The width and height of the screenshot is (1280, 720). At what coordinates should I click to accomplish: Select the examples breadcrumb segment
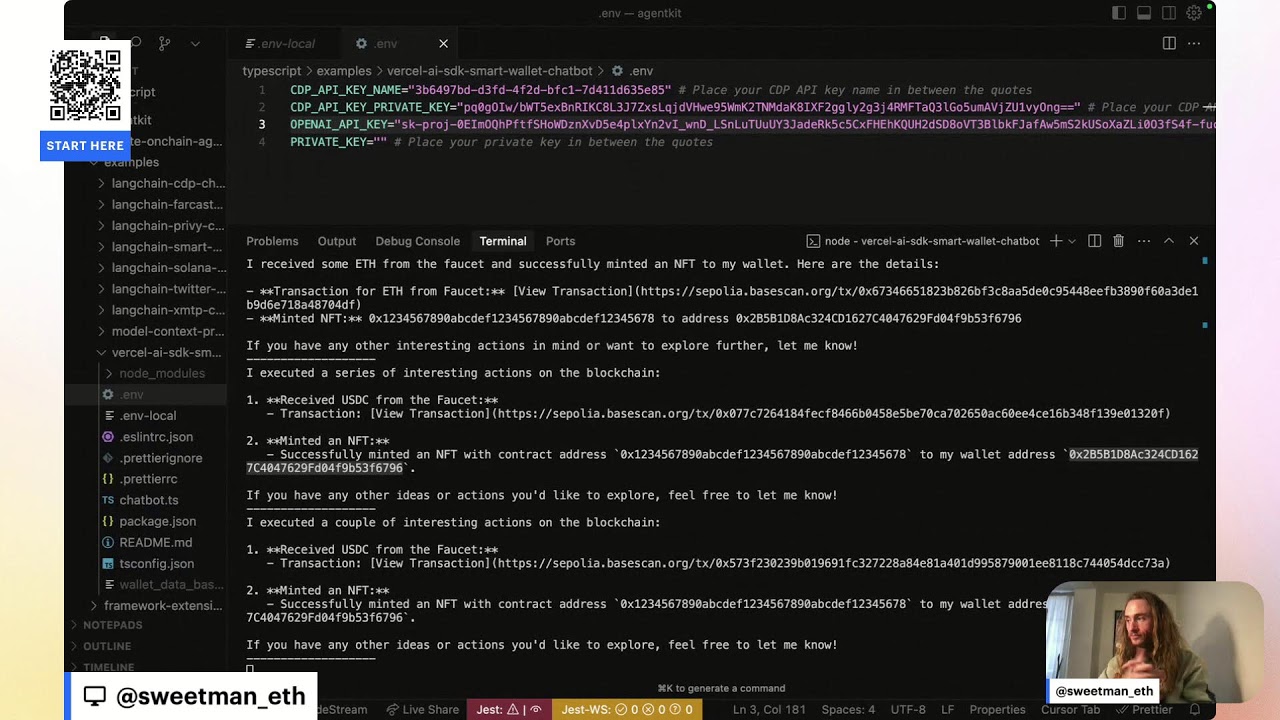pyautogui.click(x=344, y=71)
